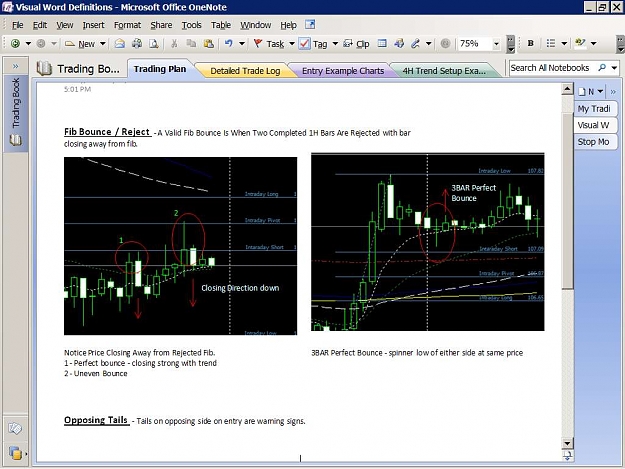Click the icon next to Help menu
Viewport: 625px width, 469px height.
point(310,25)
